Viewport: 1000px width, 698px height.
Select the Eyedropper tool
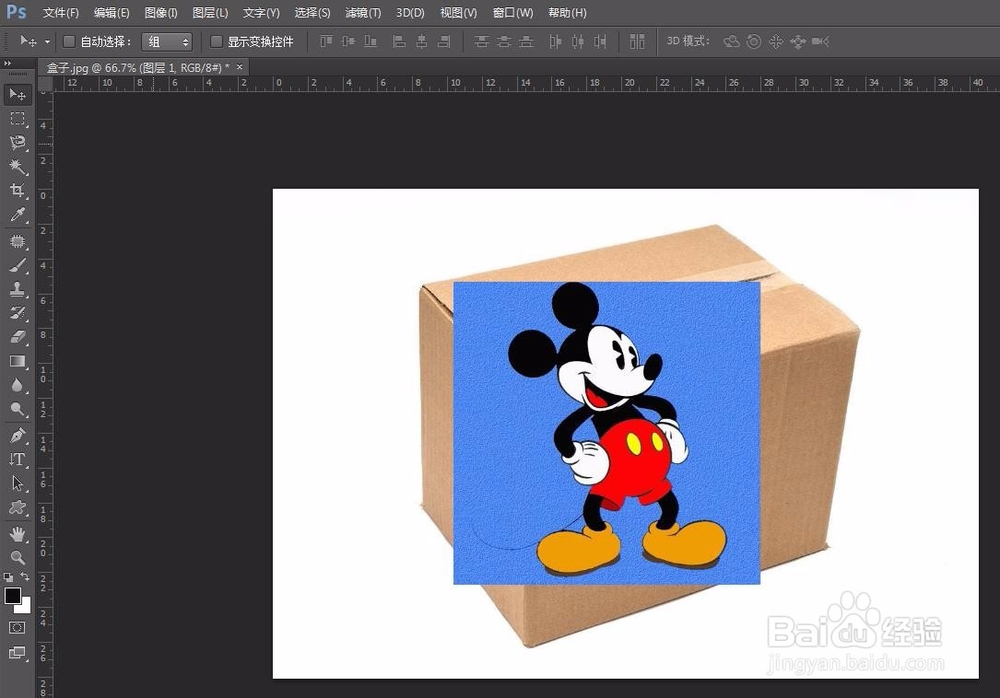[x=17, y=215]
